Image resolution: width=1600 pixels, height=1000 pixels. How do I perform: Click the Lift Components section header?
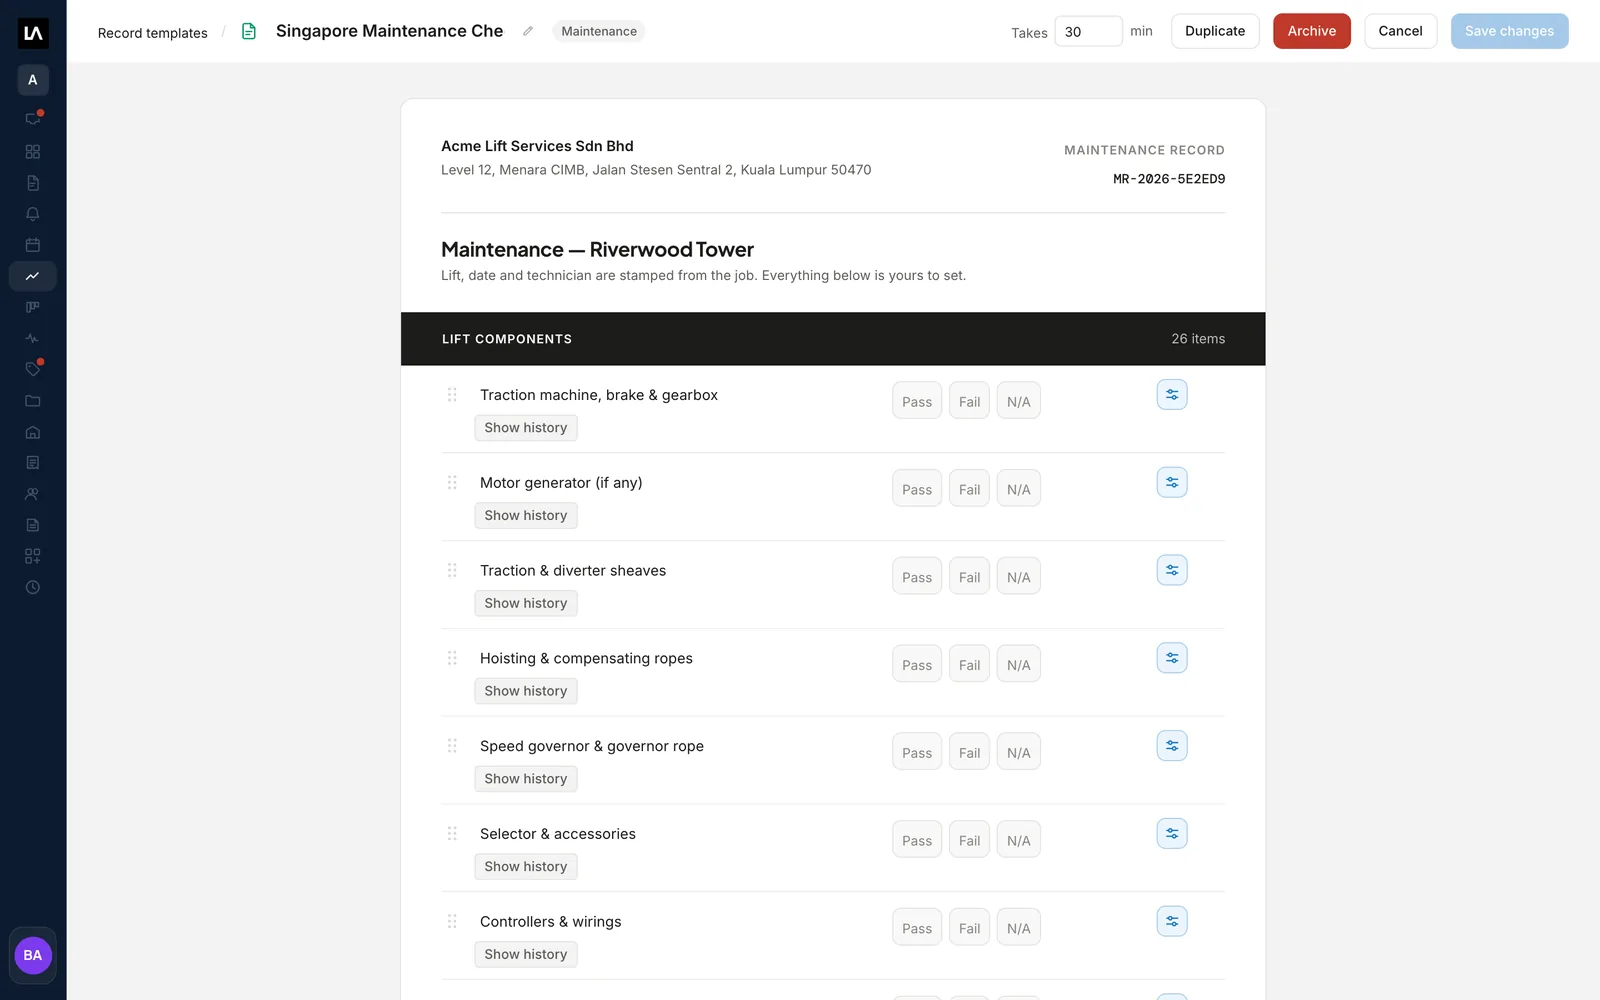[x=833, y=339]
